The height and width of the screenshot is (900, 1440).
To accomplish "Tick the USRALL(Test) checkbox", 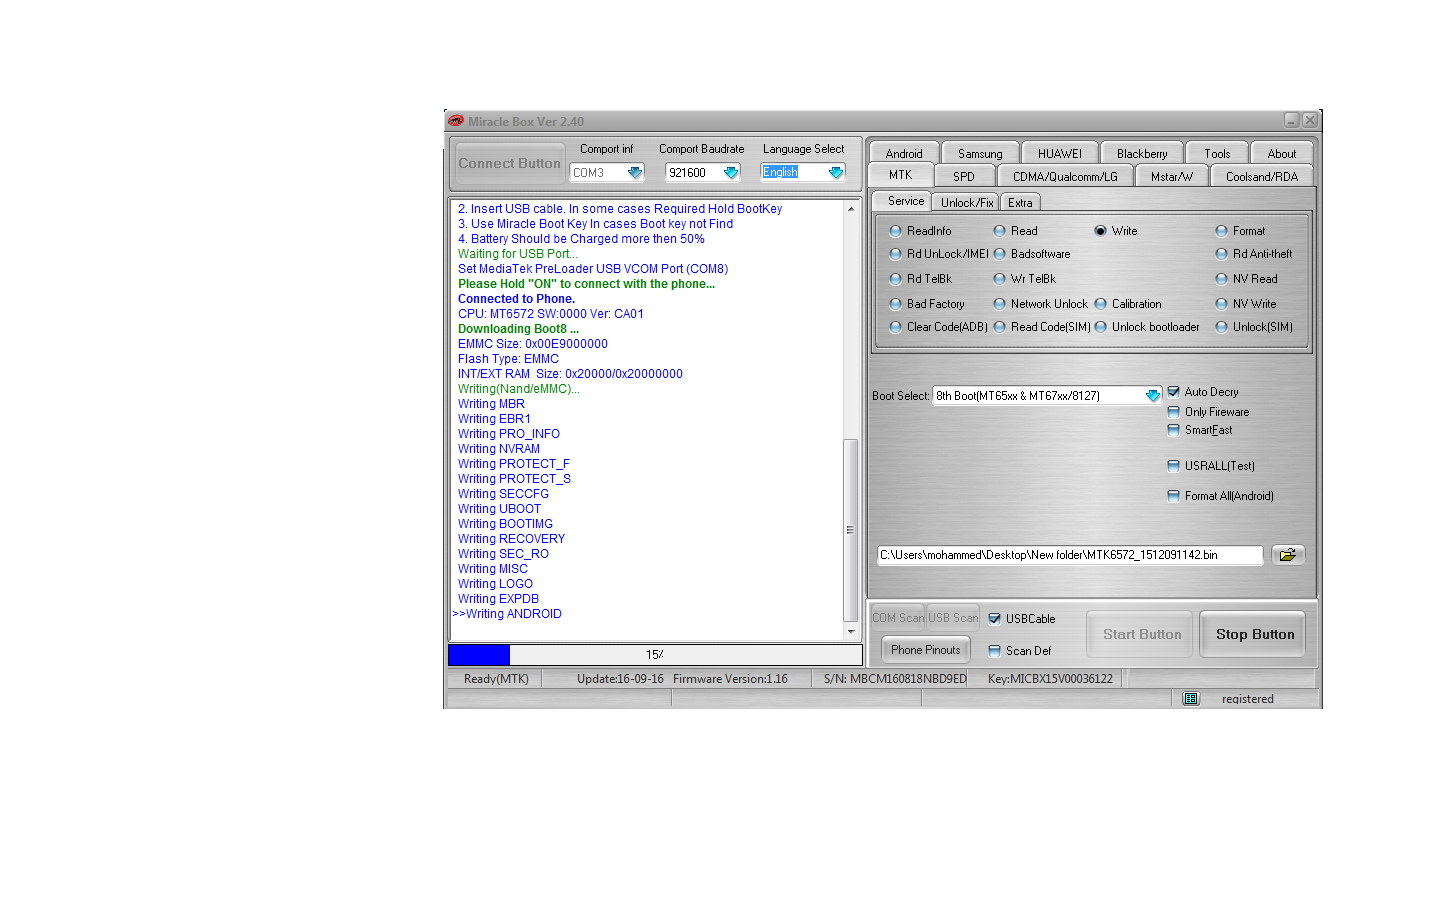I will pyautogui.click(x=1174, y=466).
